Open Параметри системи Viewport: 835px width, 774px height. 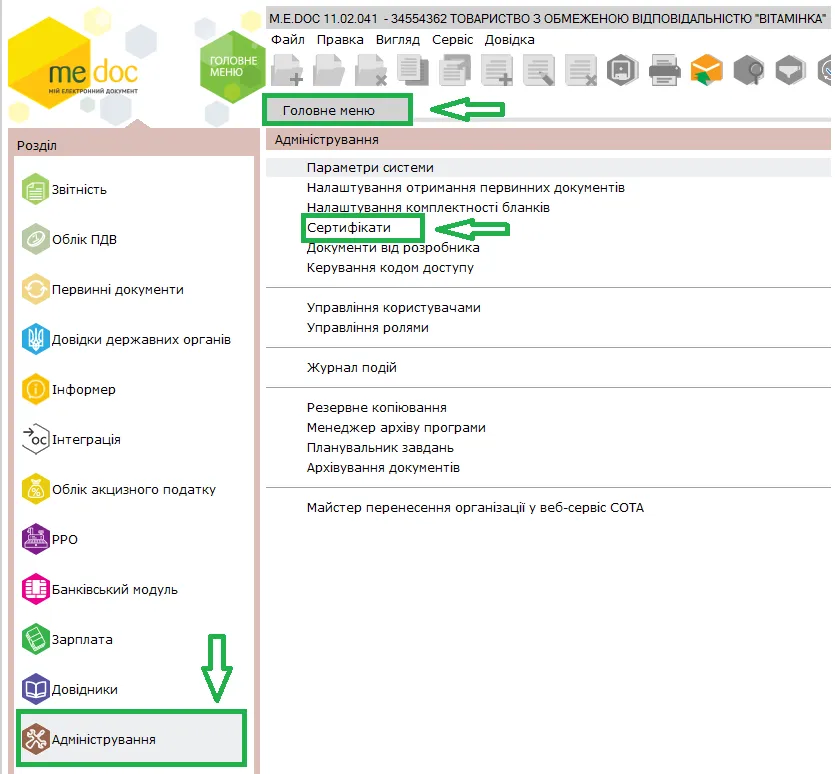pos(370,168)
